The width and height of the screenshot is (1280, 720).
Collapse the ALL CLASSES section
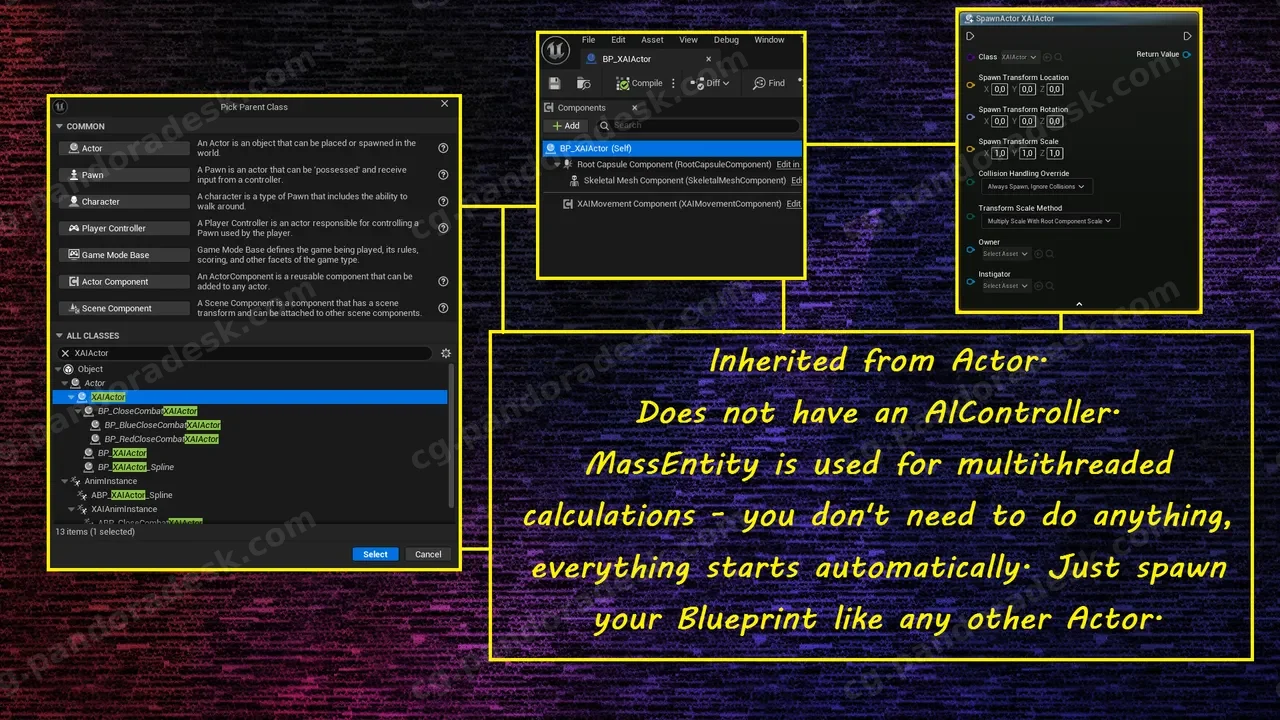point(59,335)
